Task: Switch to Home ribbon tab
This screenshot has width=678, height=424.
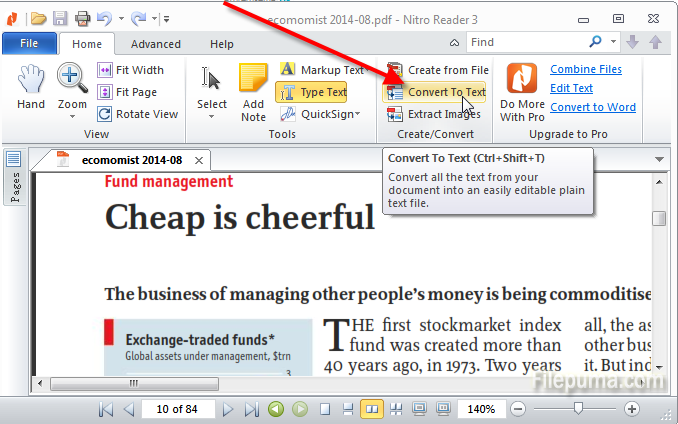Action: click(87, 44)
